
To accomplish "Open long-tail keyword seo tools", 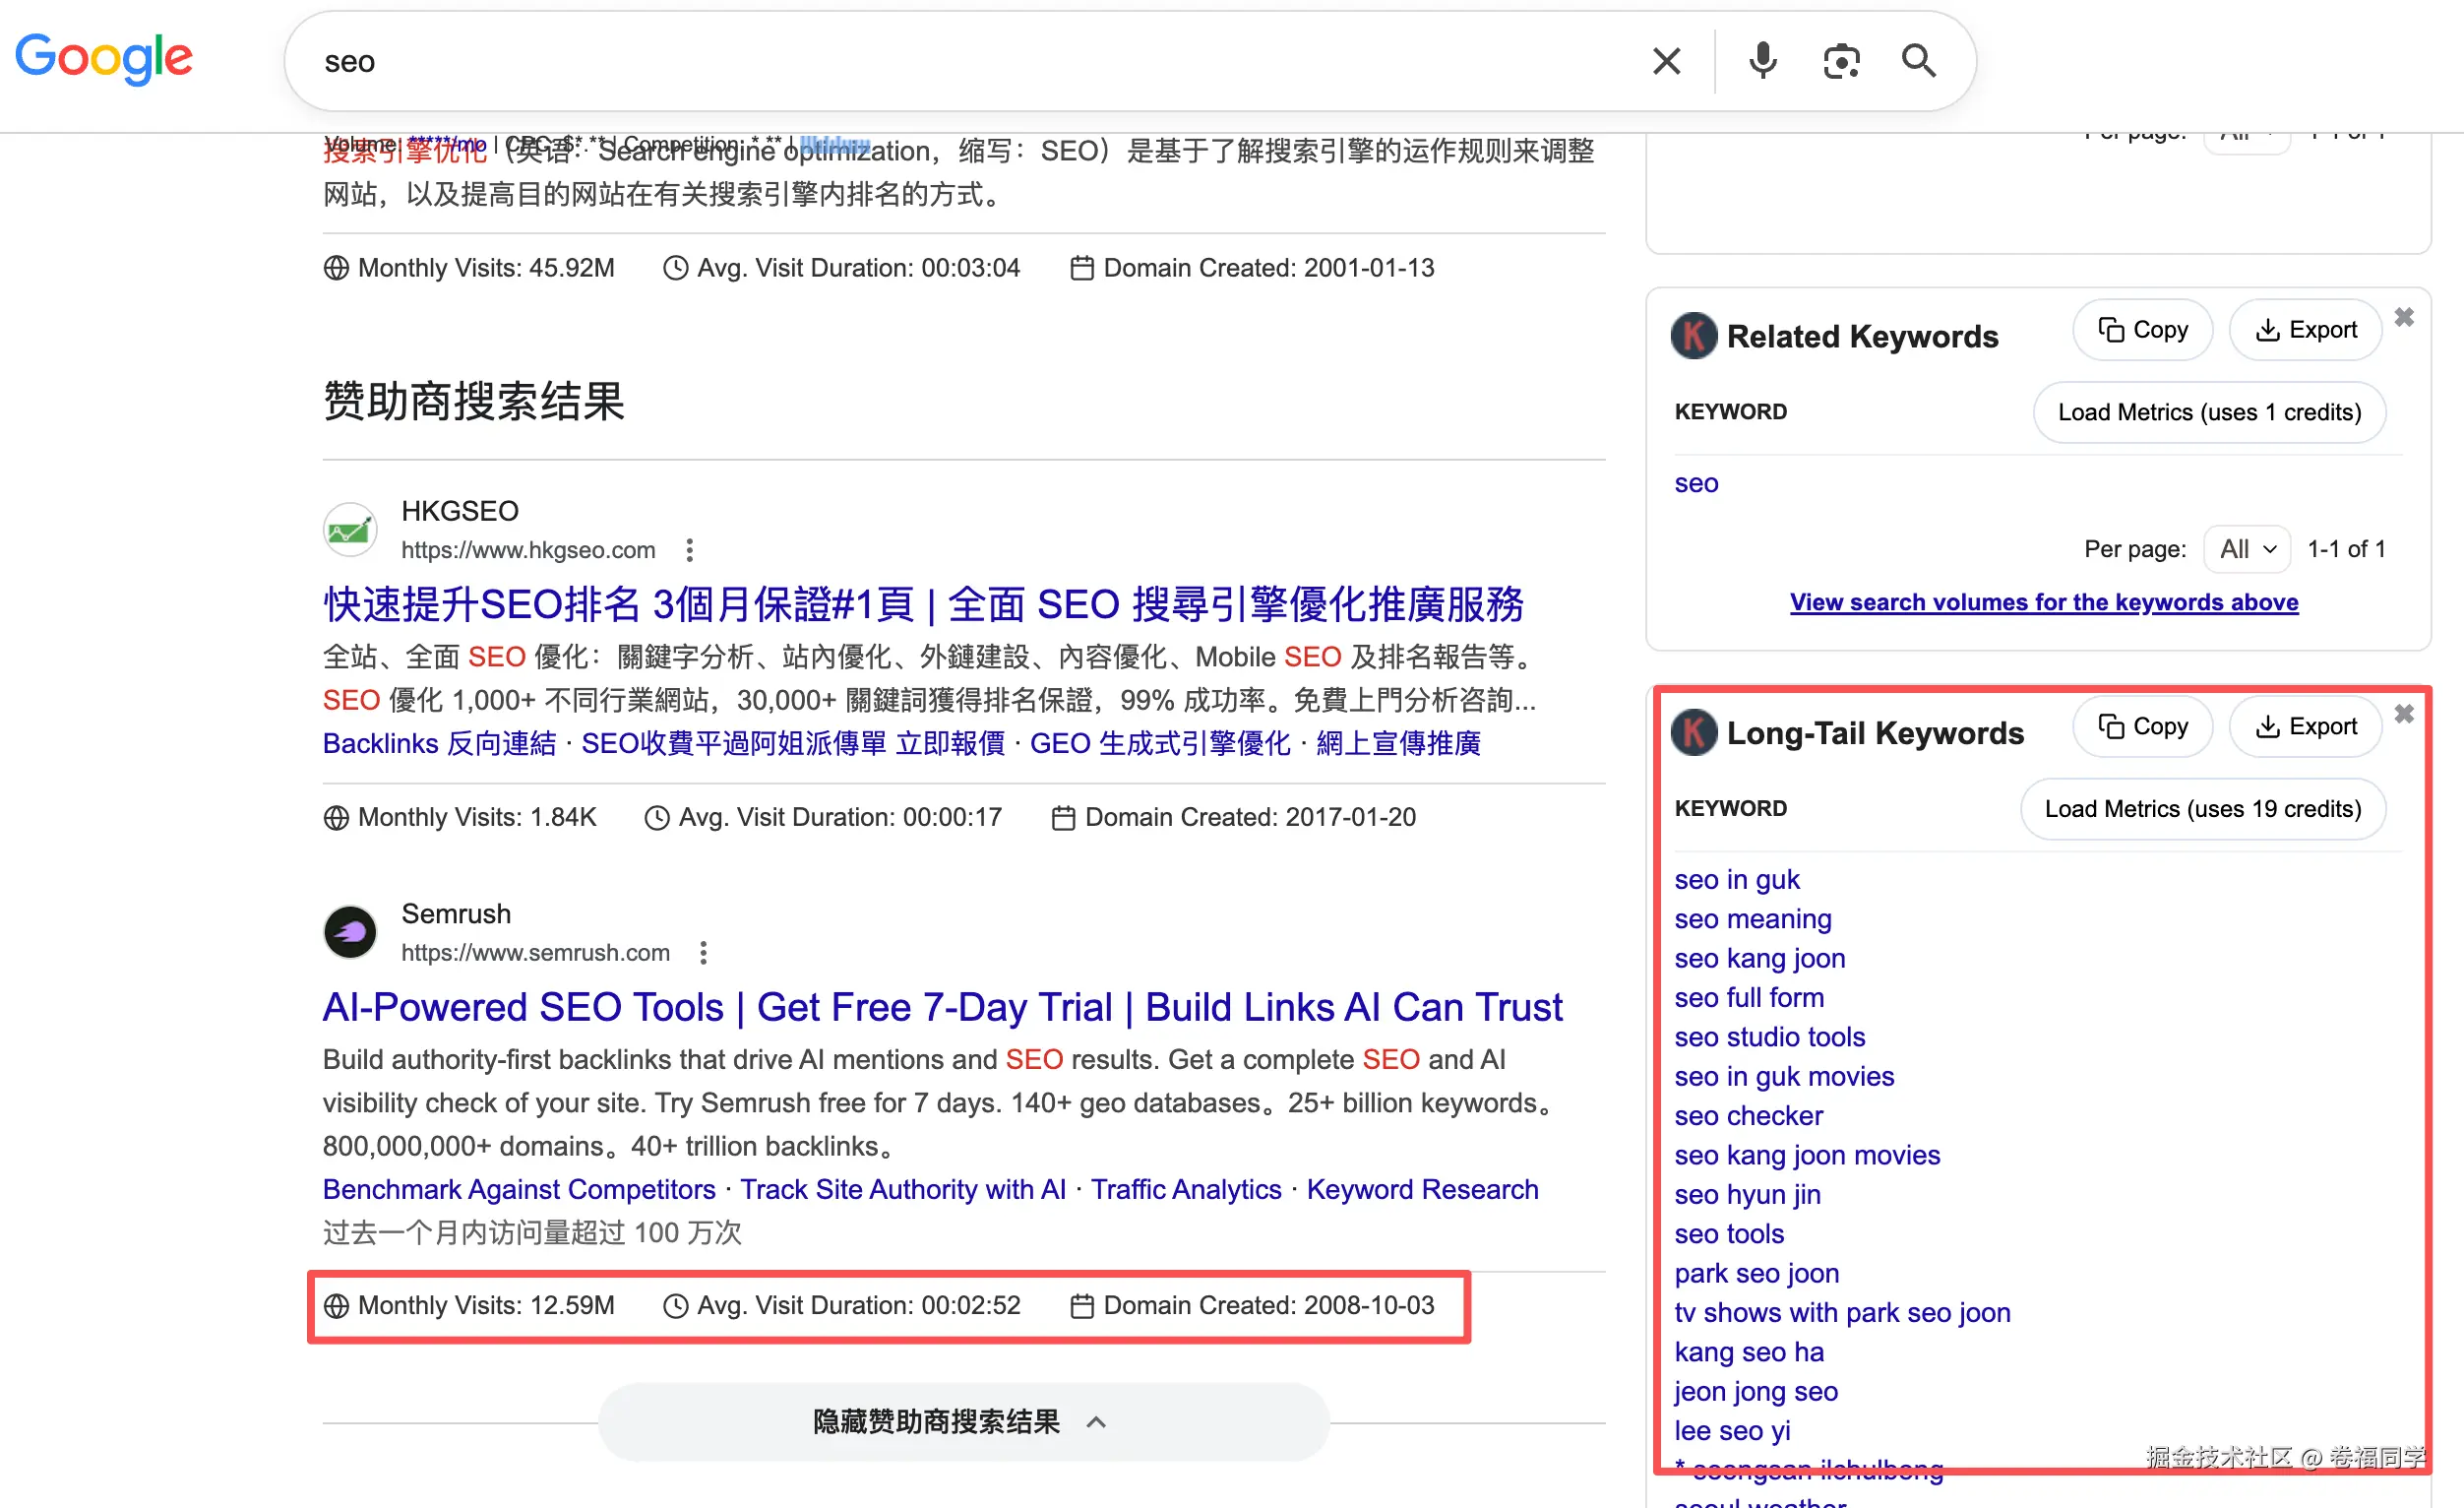I will [1729, 1234].
